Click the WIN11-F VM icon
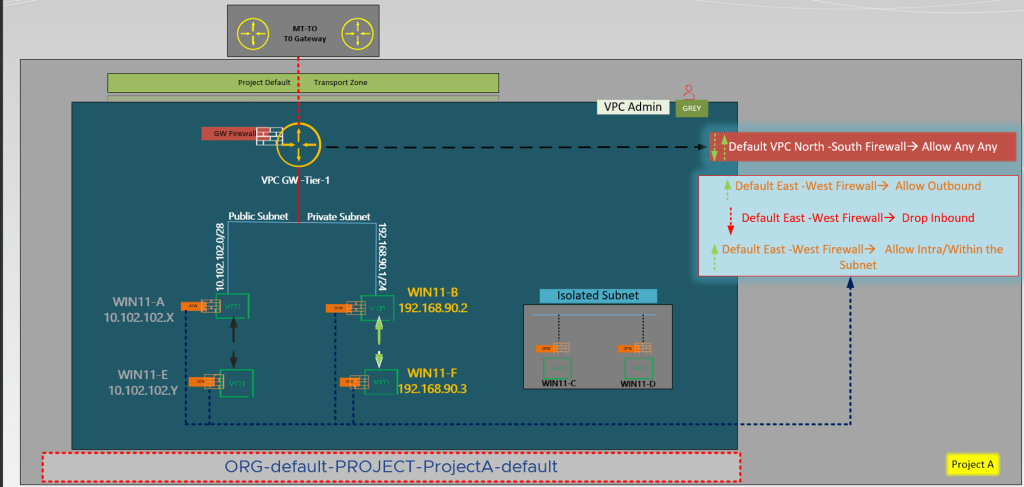The image size is (1024, 487). (379, 381)
